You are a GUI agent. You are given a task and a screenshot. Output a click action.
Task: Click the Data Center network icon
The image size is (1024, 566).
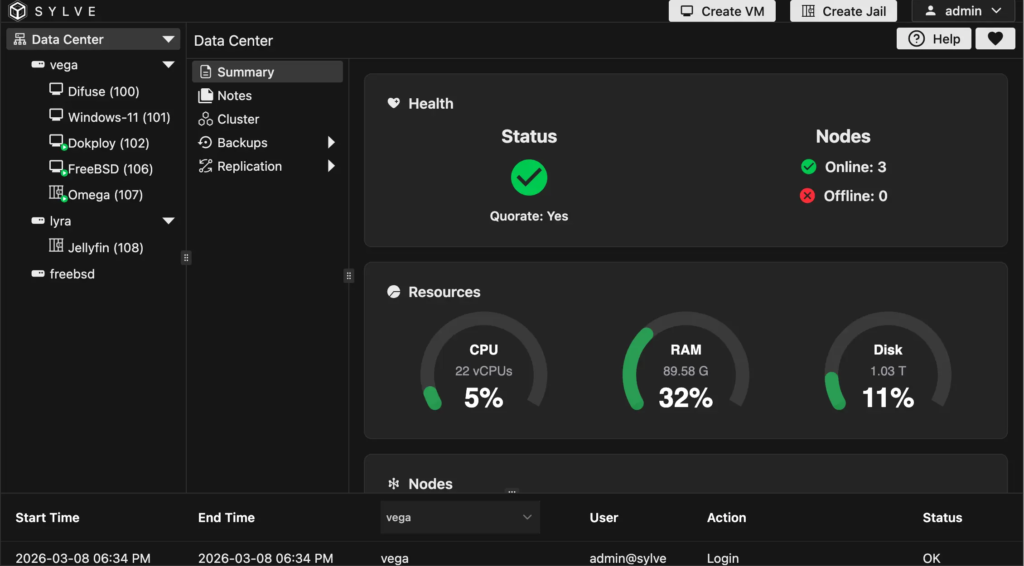(20, 39)
